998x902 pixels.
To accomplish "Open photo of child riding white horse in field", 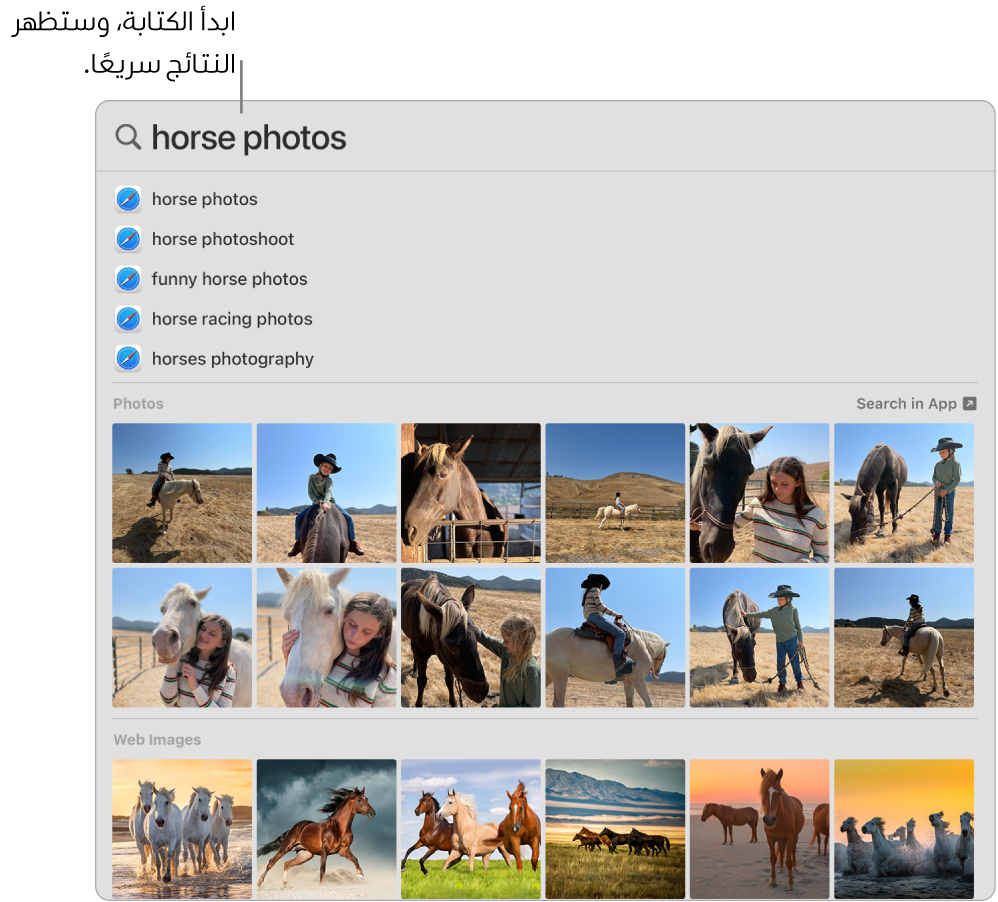I will (x=182, y=493).
